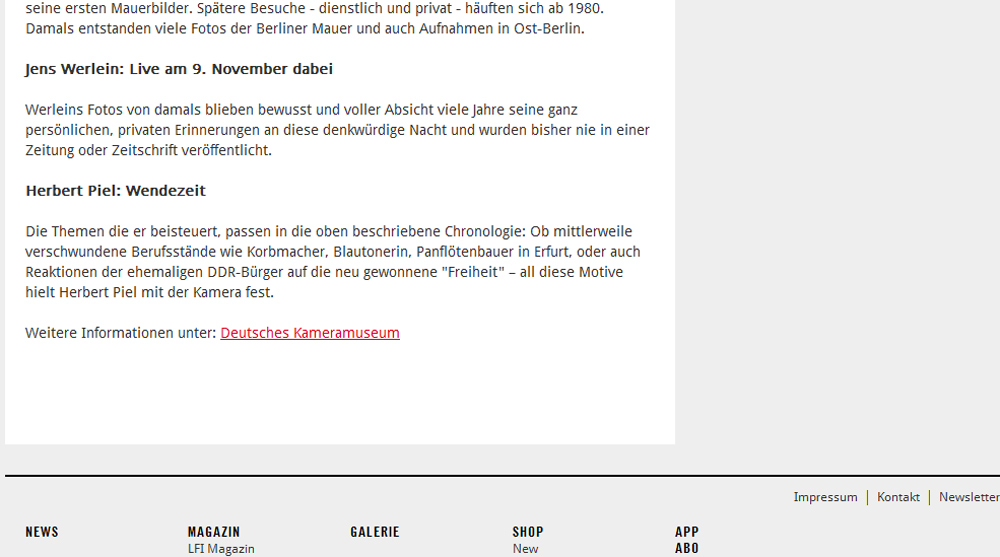Click line 'Zeitung oder Zeitschrift veröffentlicht.'
The image size is (1000, 557).
(x=149, y=151)
